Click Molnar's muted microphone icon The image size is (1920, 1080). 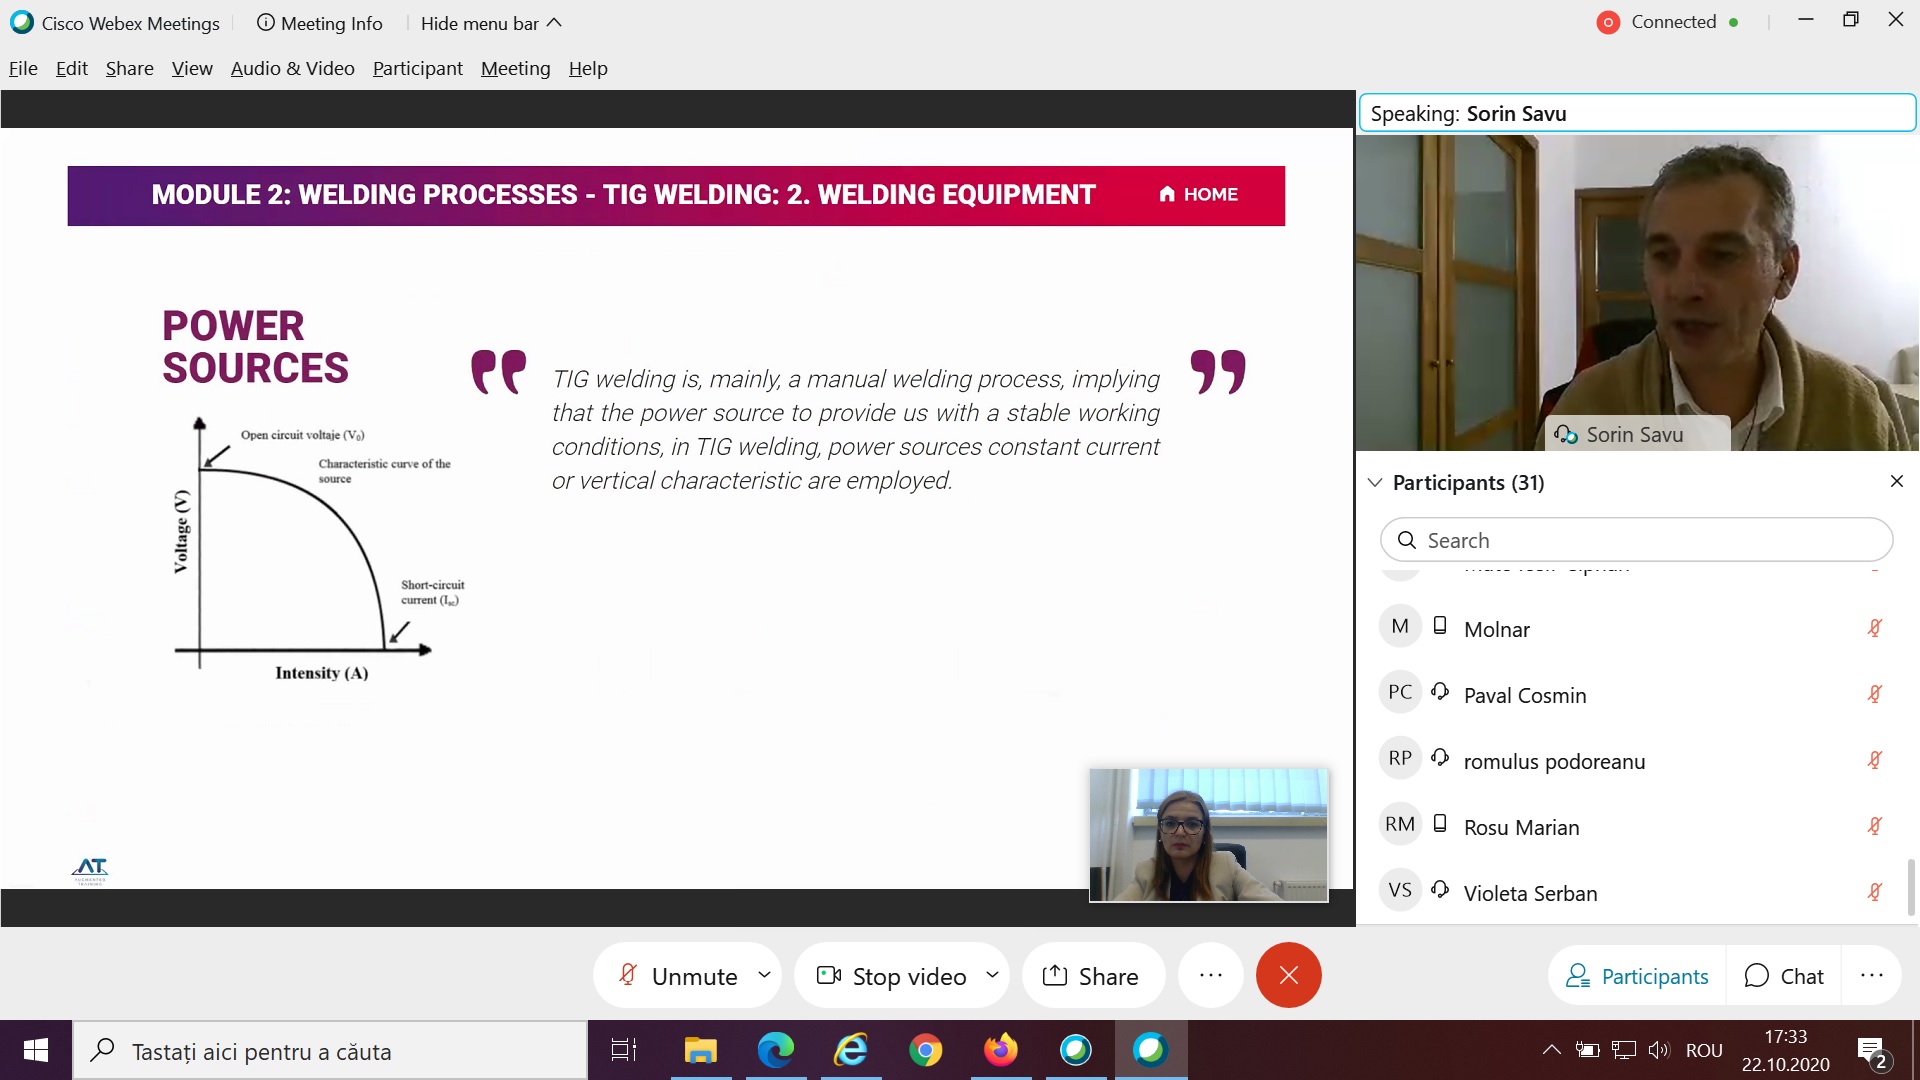1874,628
